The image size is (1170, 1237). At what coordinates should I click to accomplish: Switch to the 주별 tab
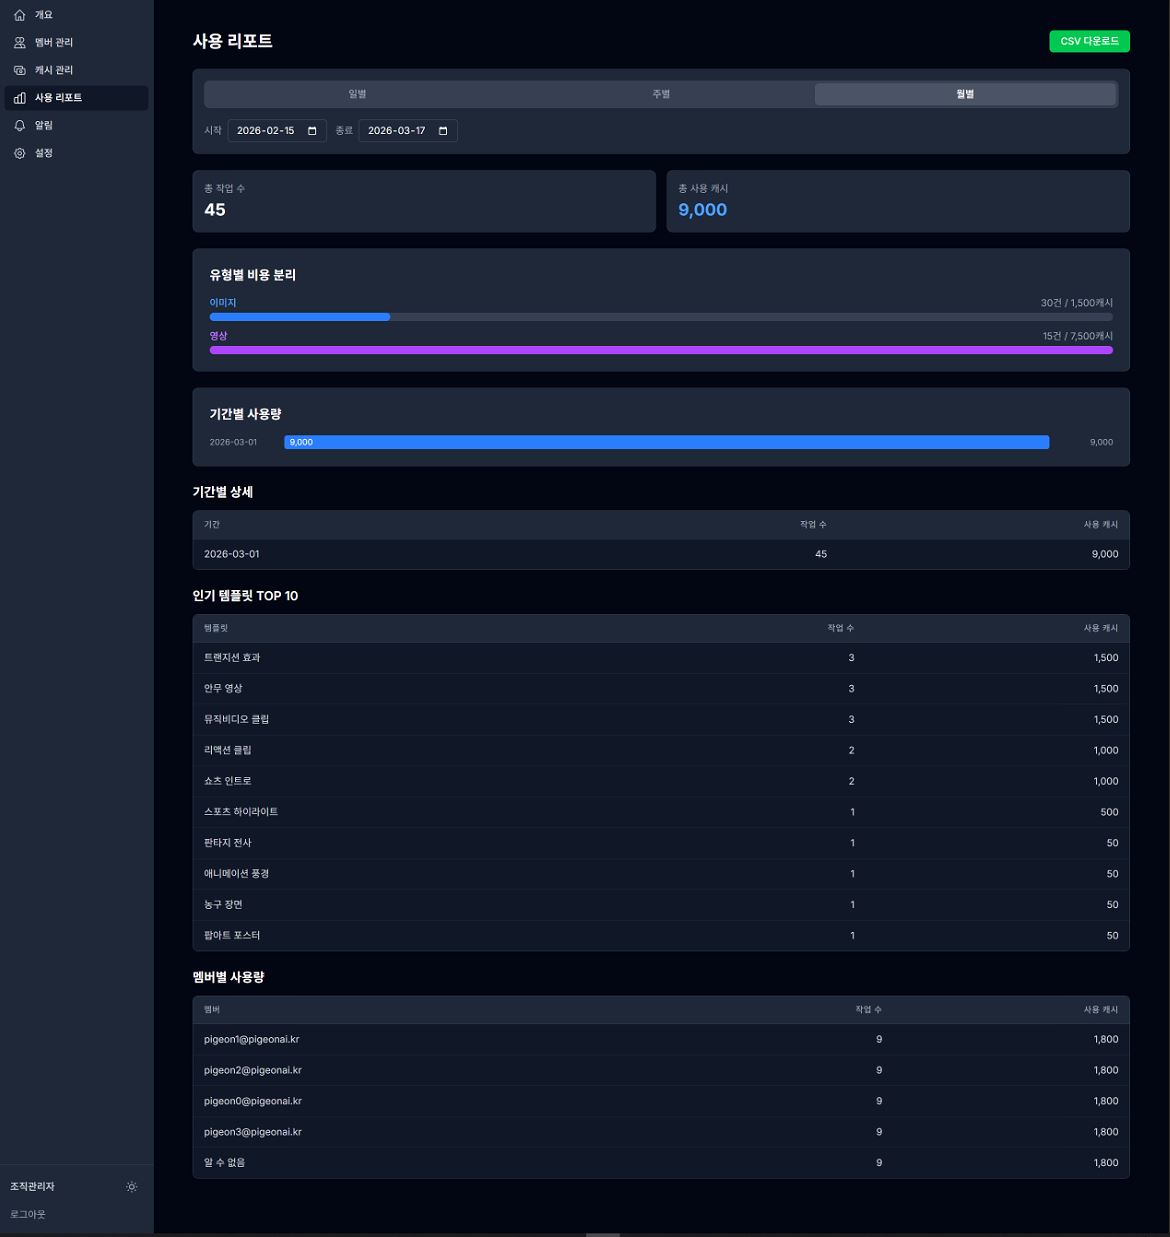(661, 94)
